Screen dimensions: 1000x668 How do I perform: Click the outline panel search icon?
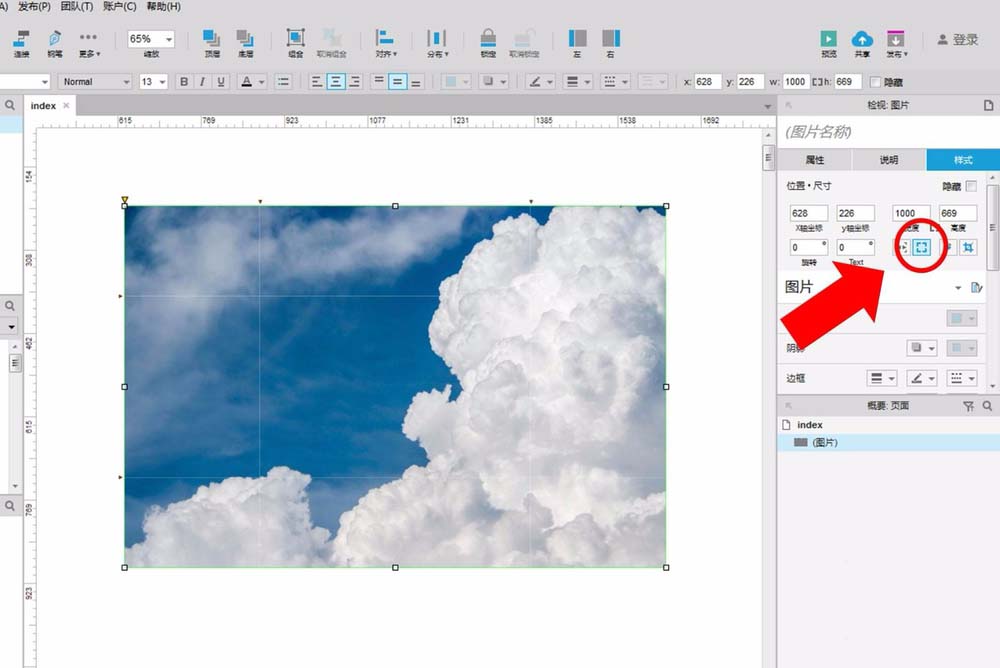[x=987, y=406]
